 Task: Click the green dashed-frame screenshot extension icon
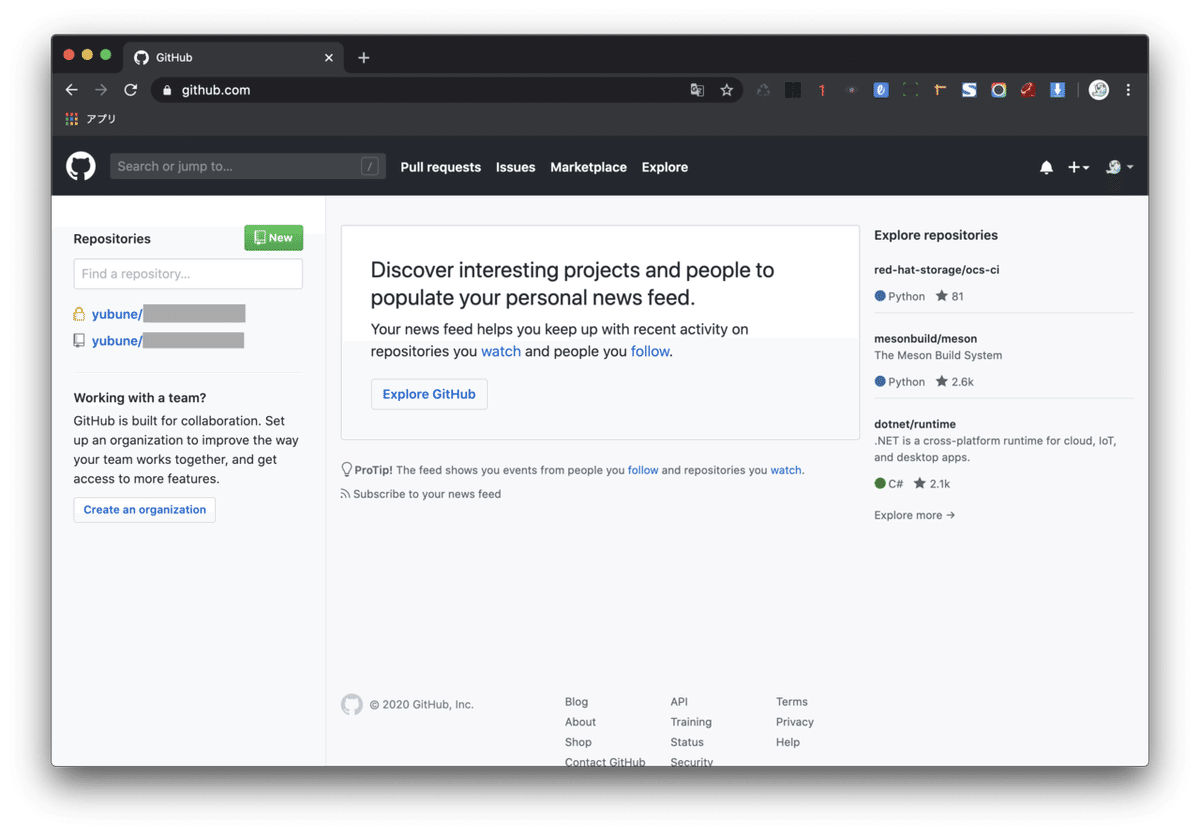(910, 90)
